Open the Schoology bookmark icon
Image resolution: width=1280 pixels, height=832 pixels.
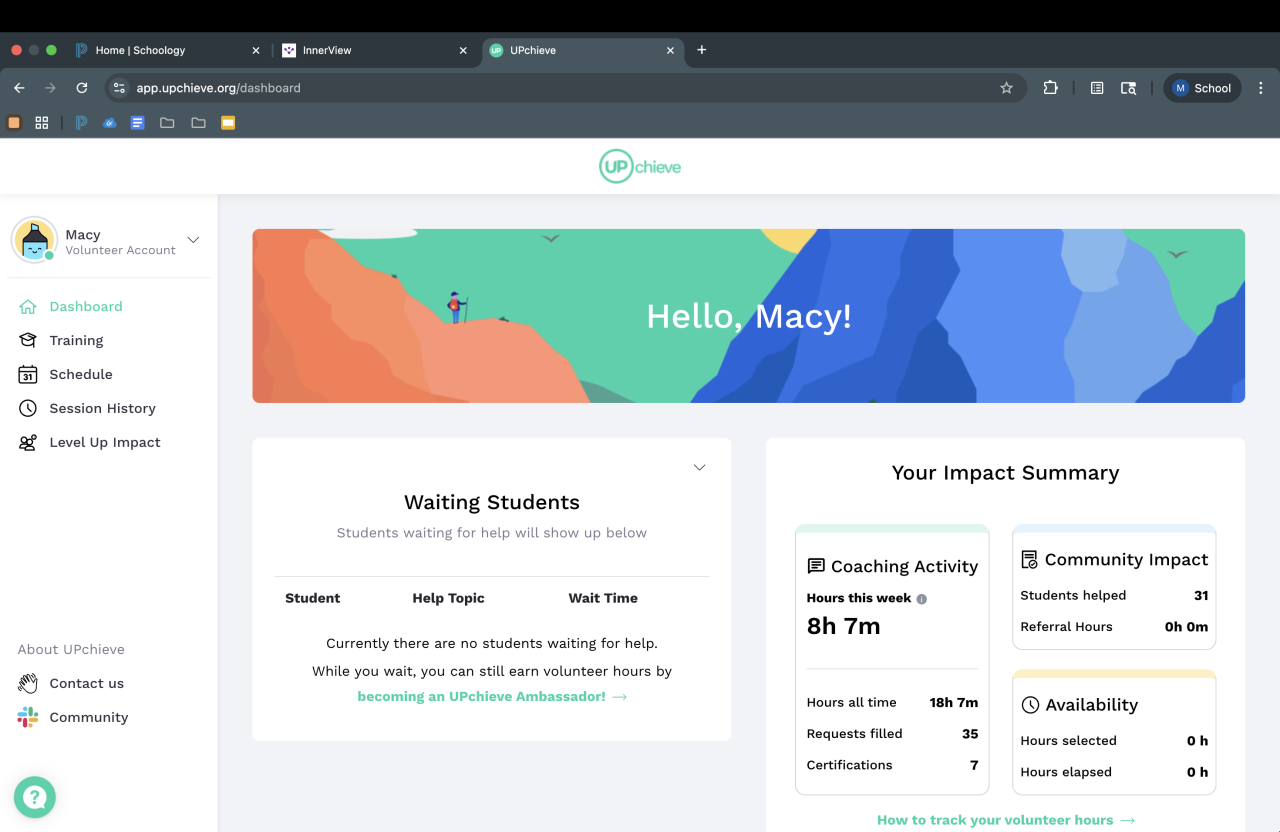pos(82,123)
